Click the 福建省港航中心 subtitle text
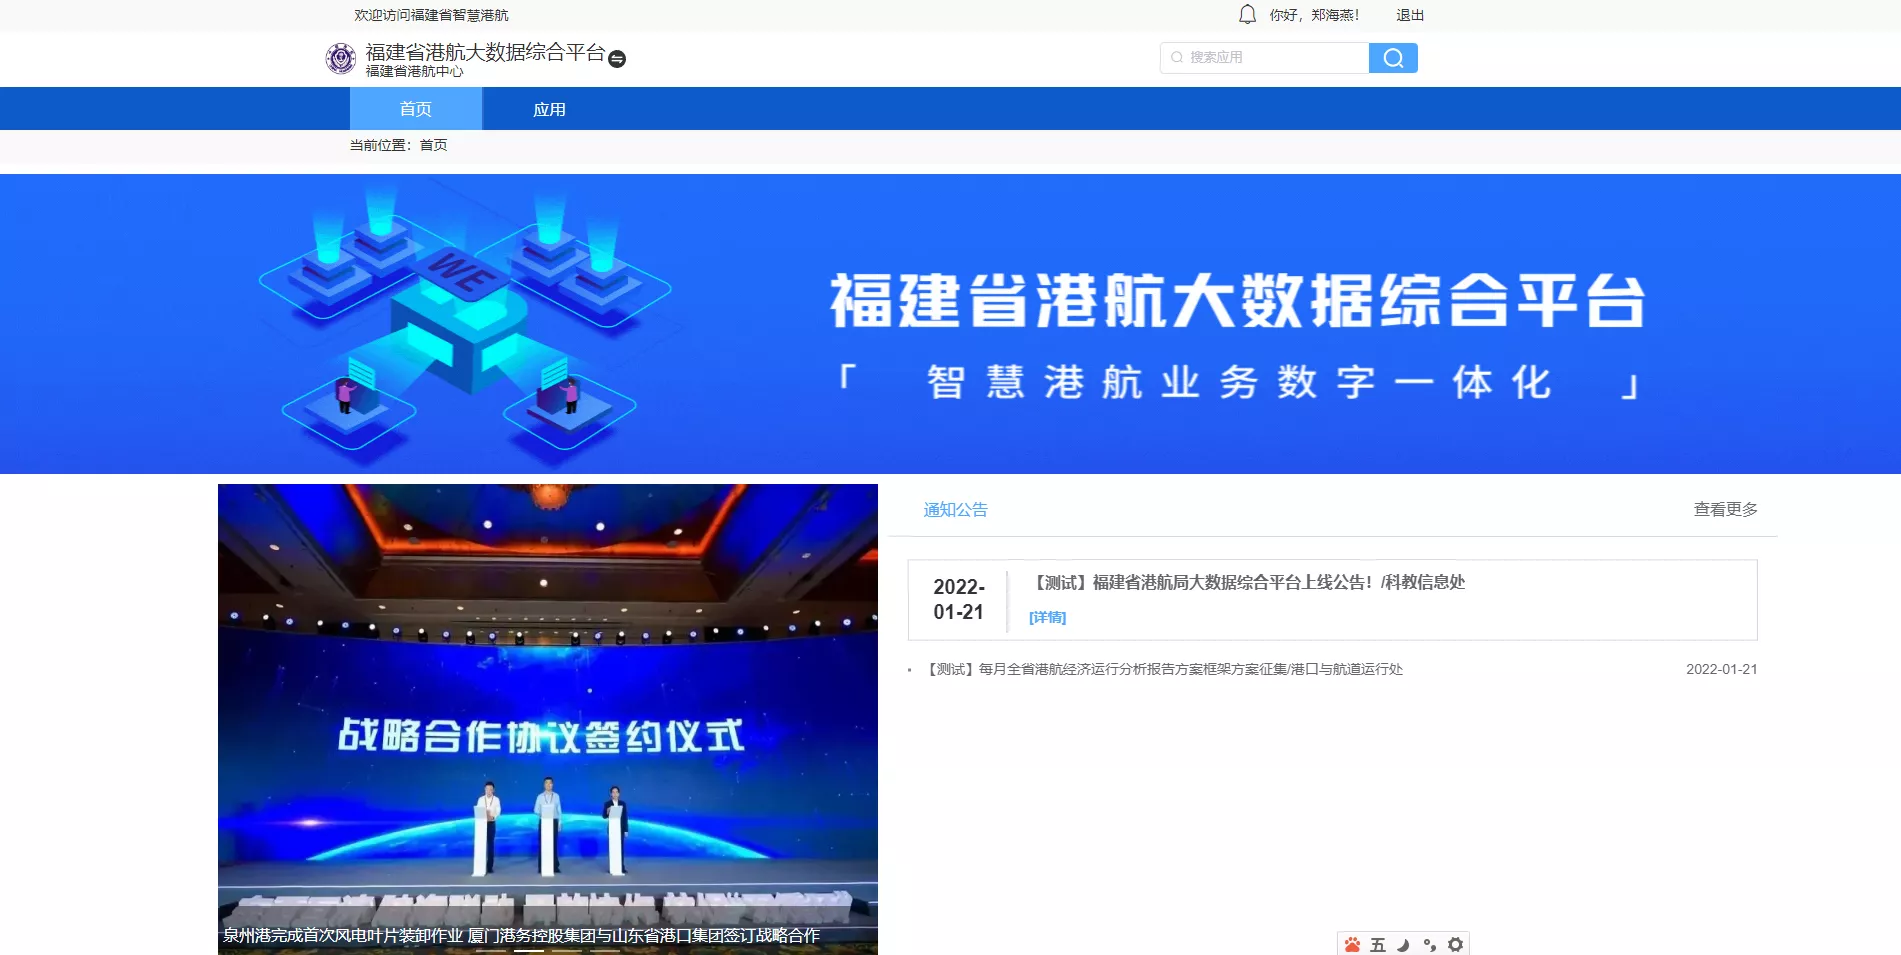Image resolution: width=1901 pixels, height=955 pixels. click(414, 71)
